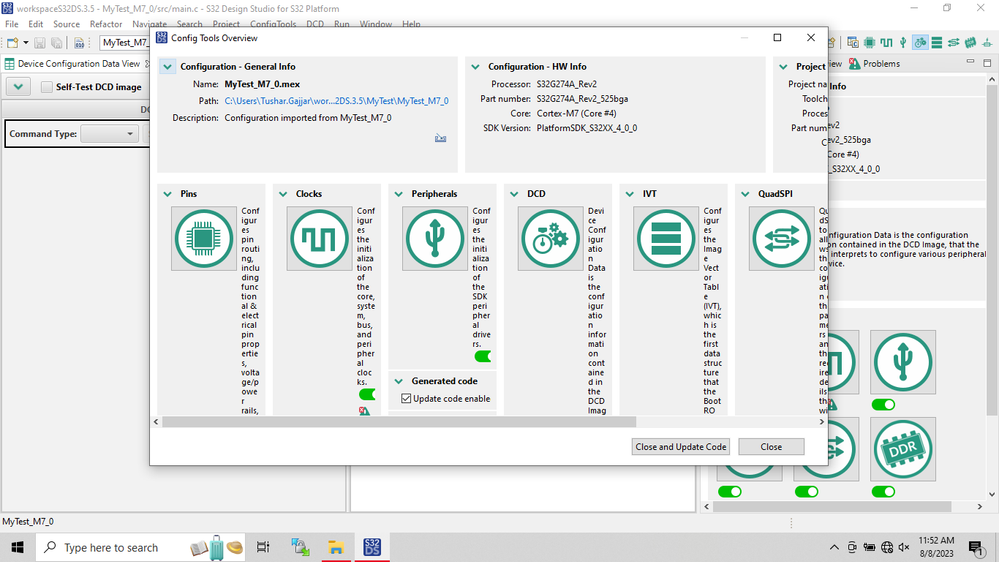
Task: Click the Task View icon in the taskbar
Action: (262, 547)
